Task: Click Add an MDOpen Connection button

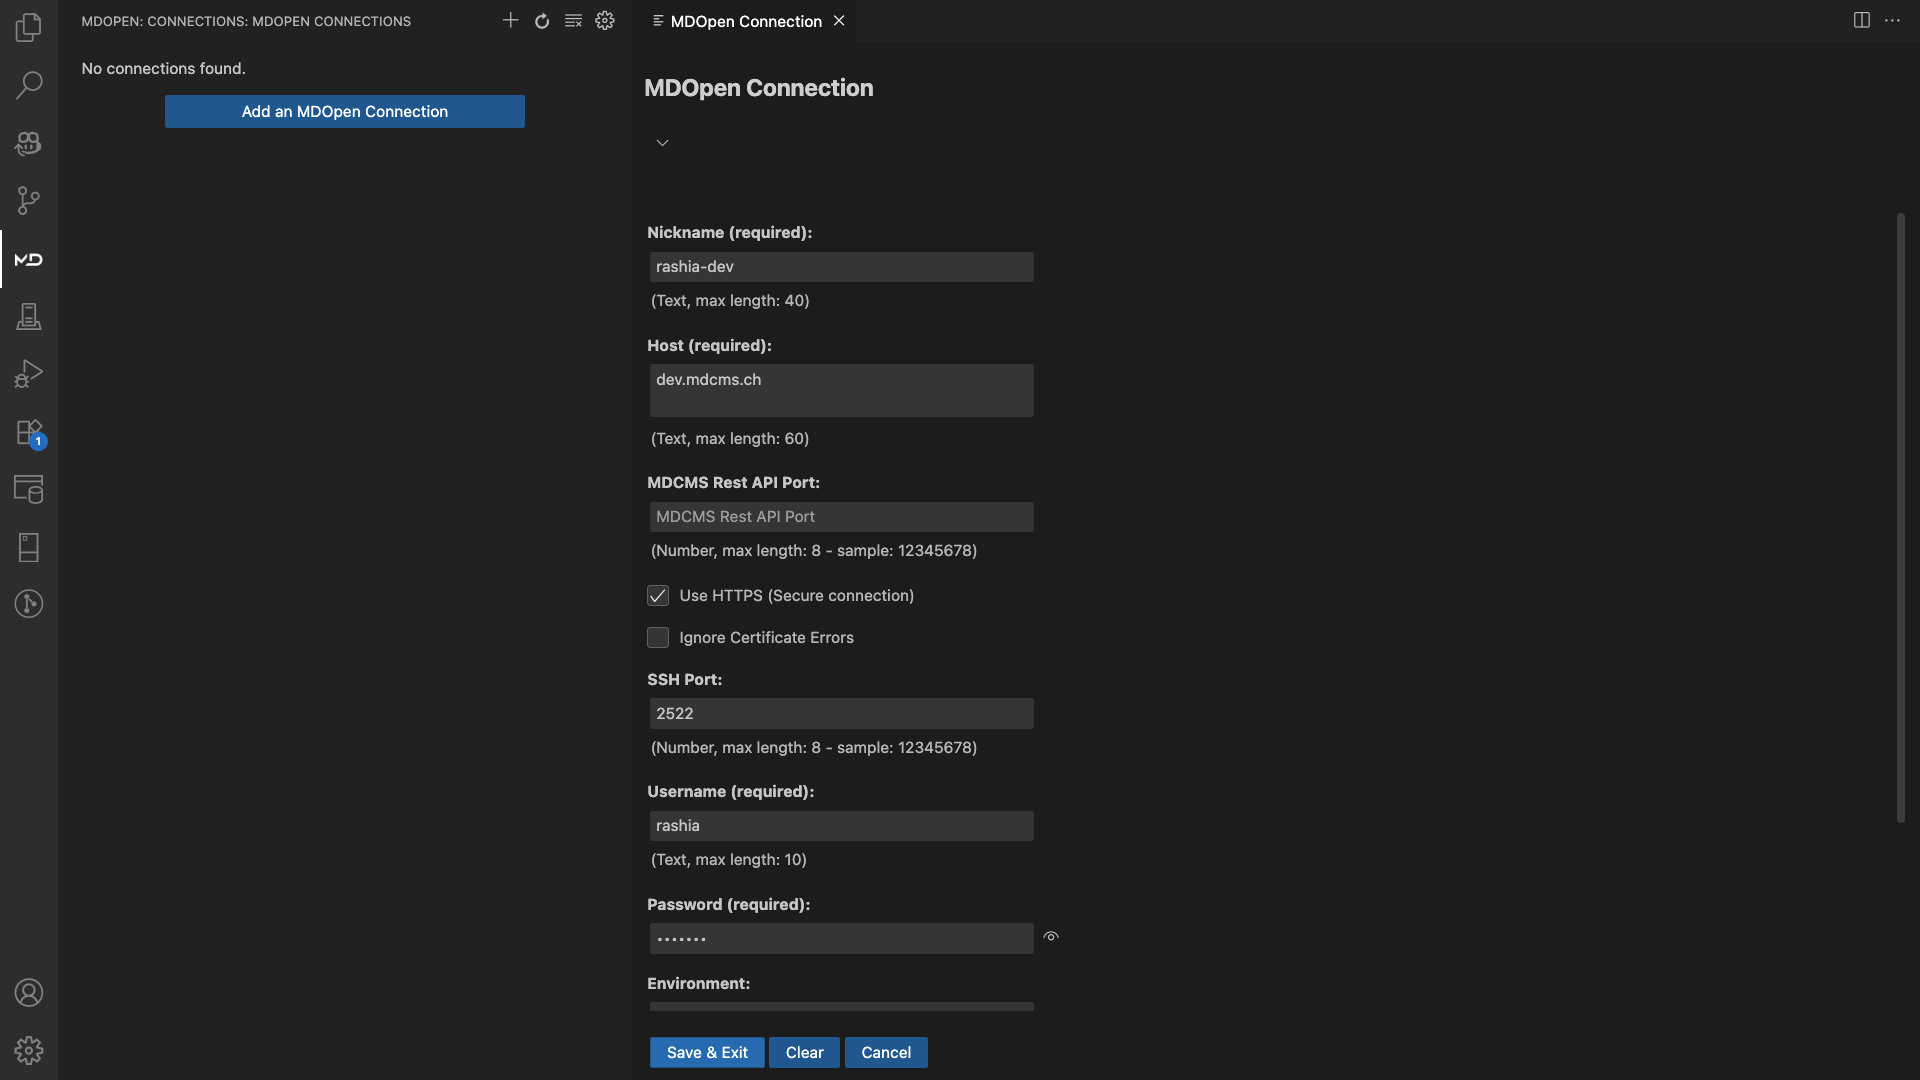Action: [344, 112]
